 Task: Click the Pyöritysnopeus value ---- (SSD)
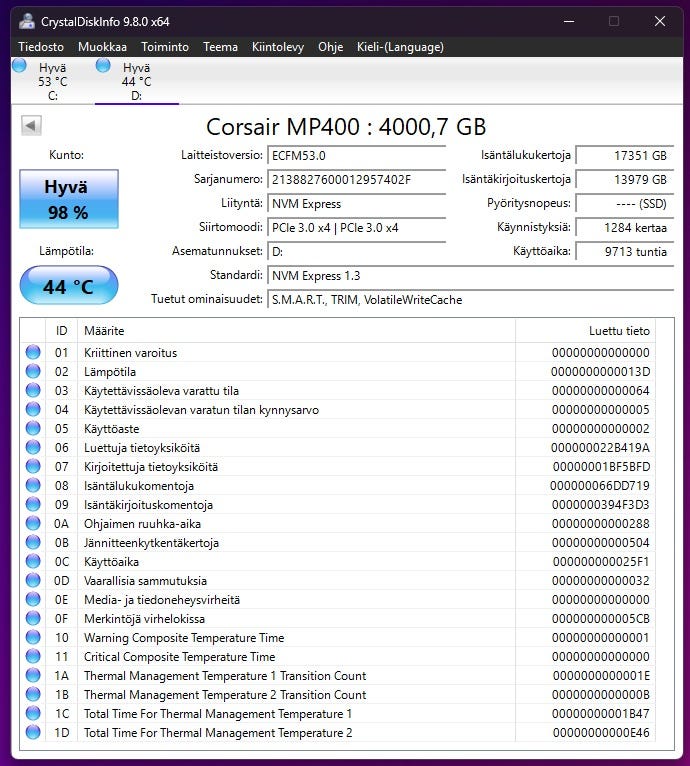(625, 204)
